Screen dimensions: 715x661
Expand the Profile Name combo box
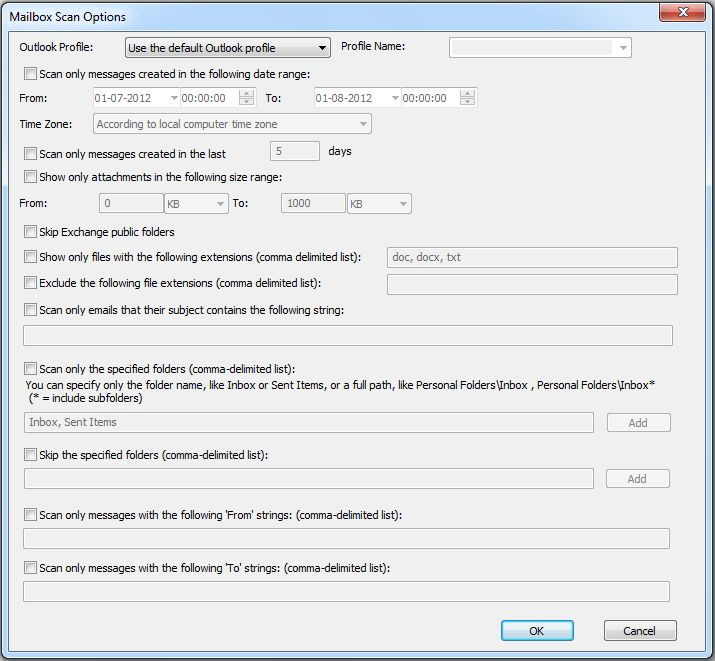tap(540, 47)
